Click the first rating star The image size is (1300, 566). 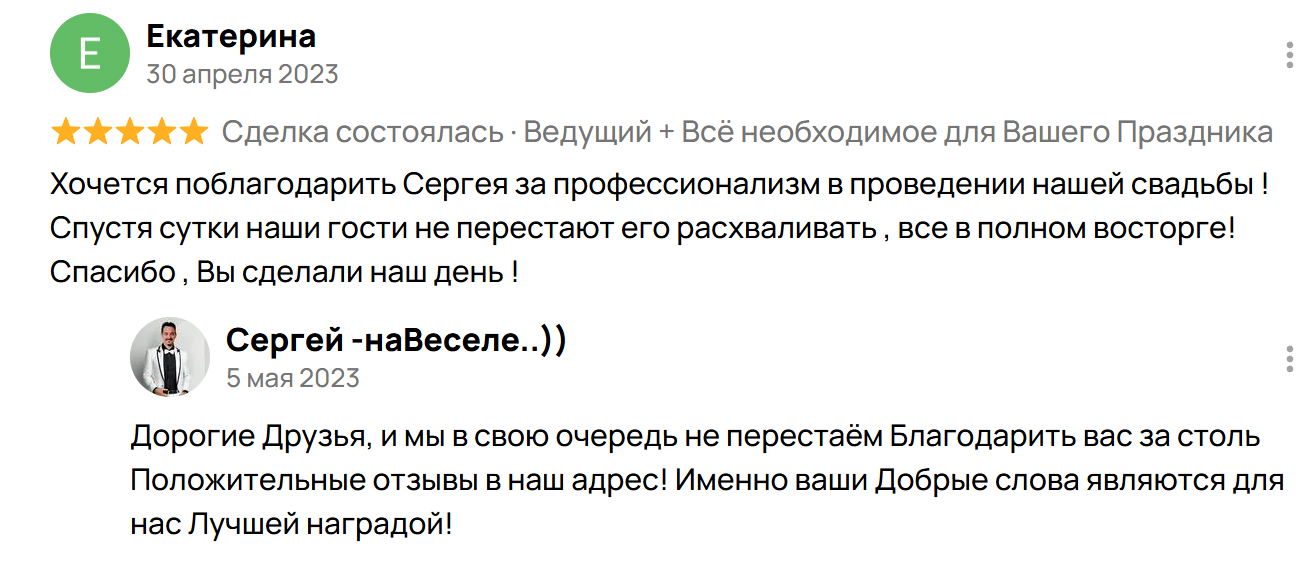[66, 131]
